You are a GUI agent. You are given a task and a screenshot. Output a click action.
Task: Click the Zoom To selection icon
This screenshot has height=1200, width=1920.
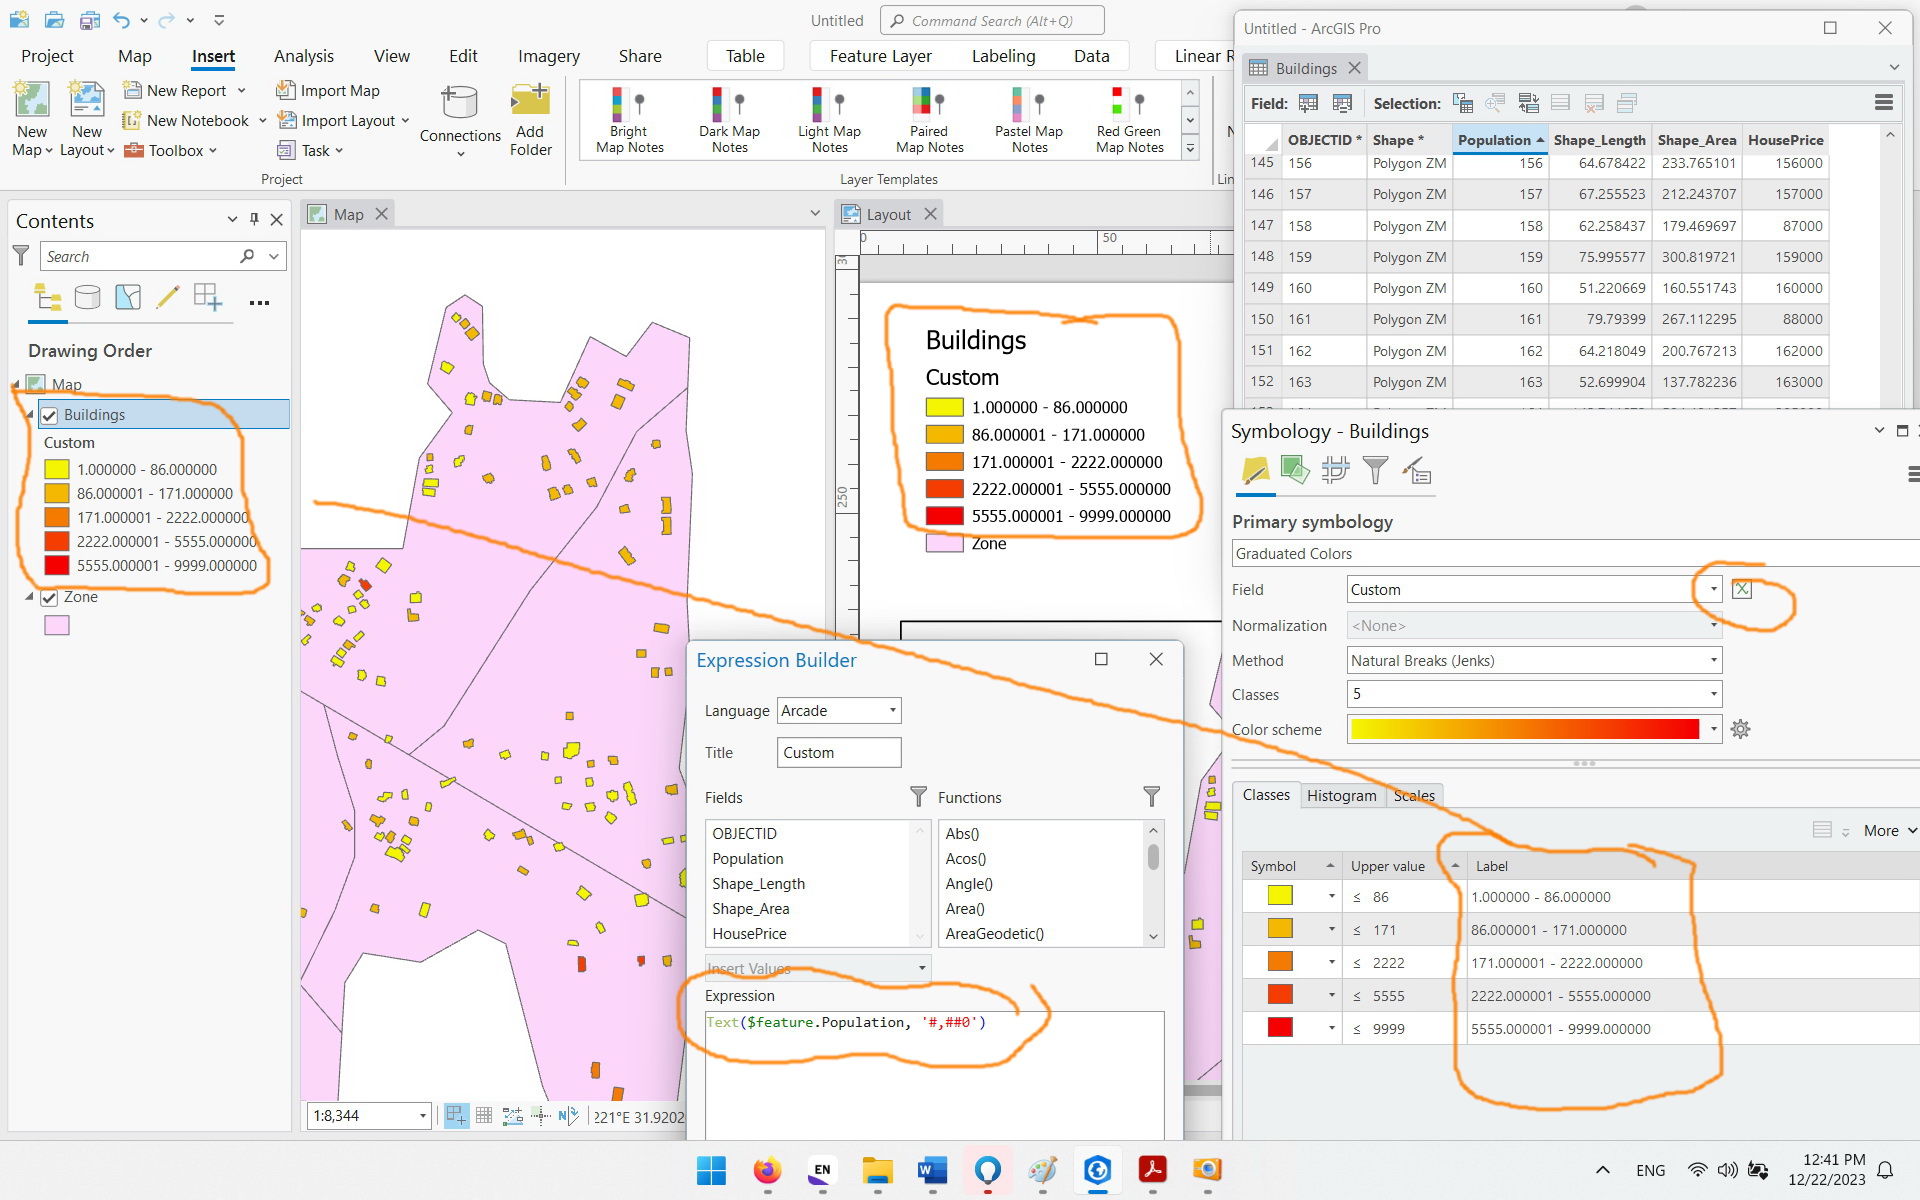[1496, 102]
